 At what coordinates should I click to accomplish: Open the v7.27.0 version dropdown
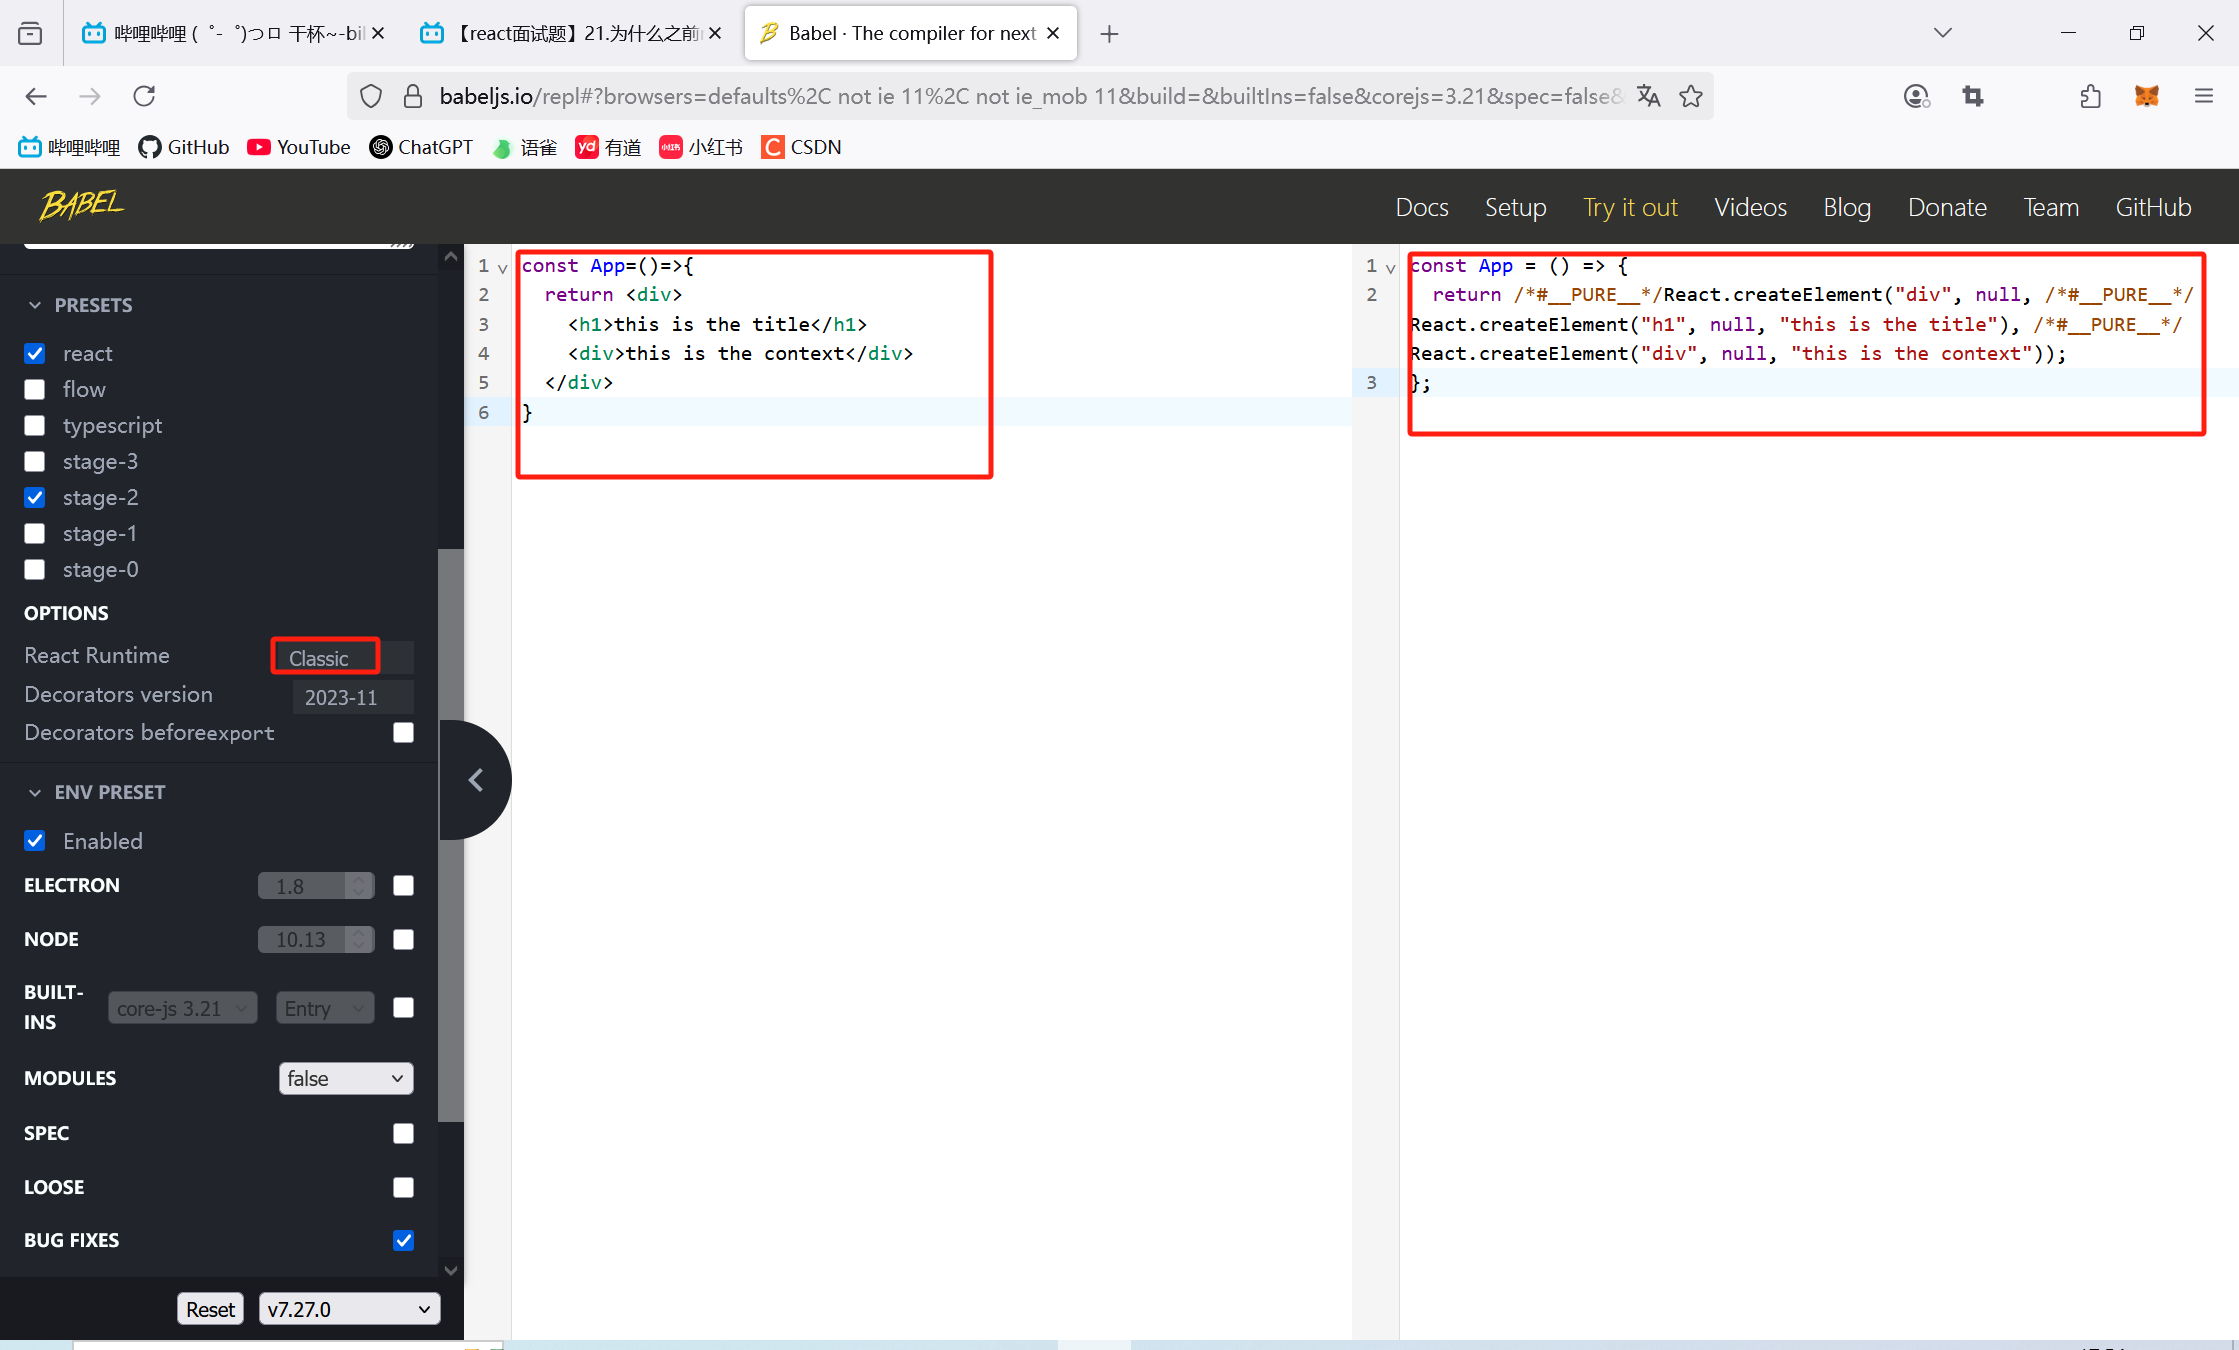point(349,1309)
